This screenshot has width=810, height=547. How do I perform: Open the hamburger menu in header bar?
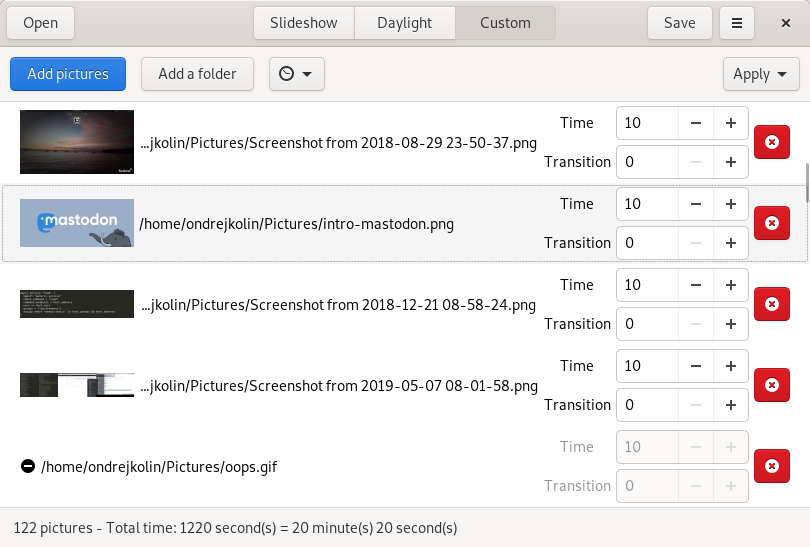pyautogui.click(x=736, y=23)
